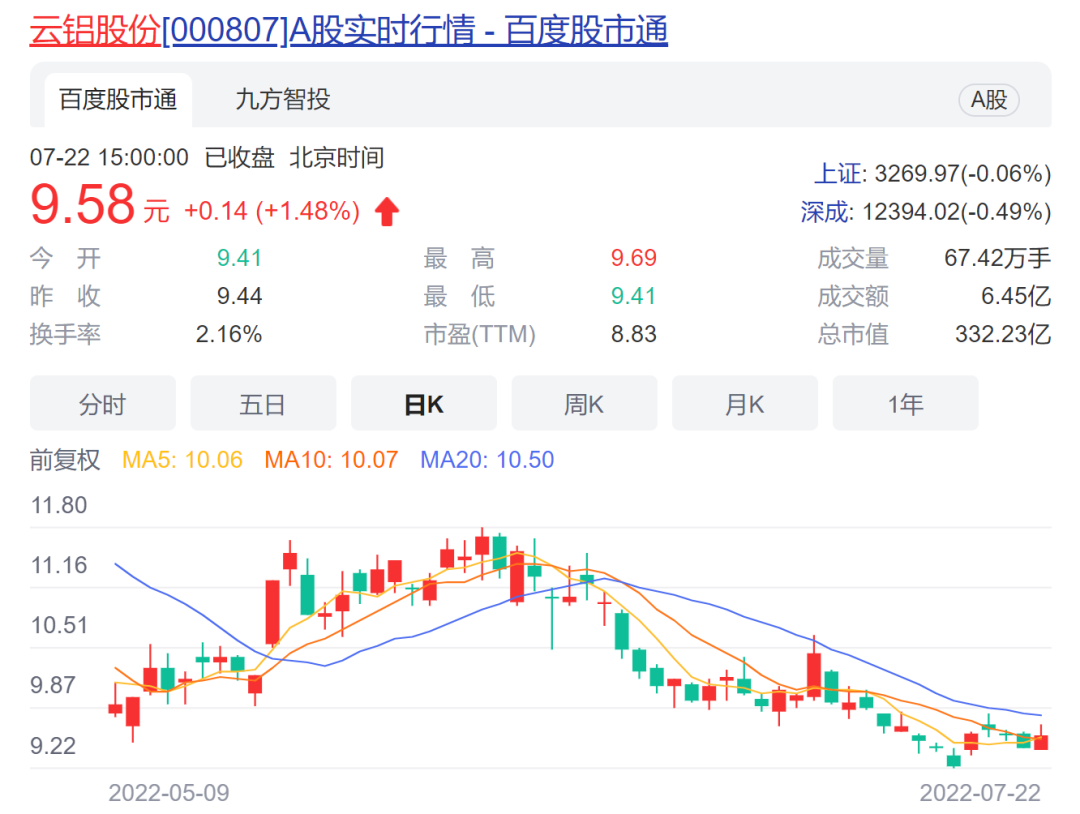Open the 上证 index link
Screen dimensions: 1080x814
(837, 174)
